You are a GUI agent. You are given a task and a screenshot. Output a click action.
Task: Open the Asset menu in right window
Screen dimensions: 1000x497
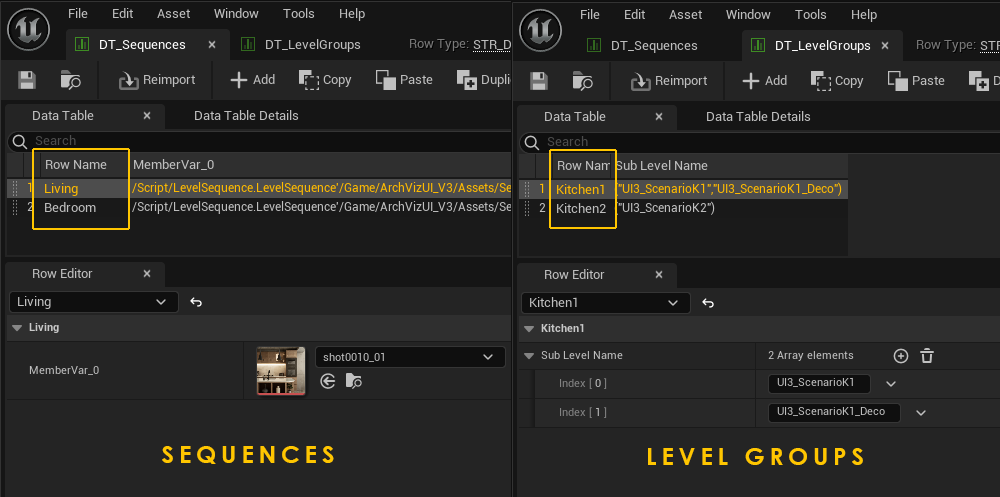coord(686,14)
